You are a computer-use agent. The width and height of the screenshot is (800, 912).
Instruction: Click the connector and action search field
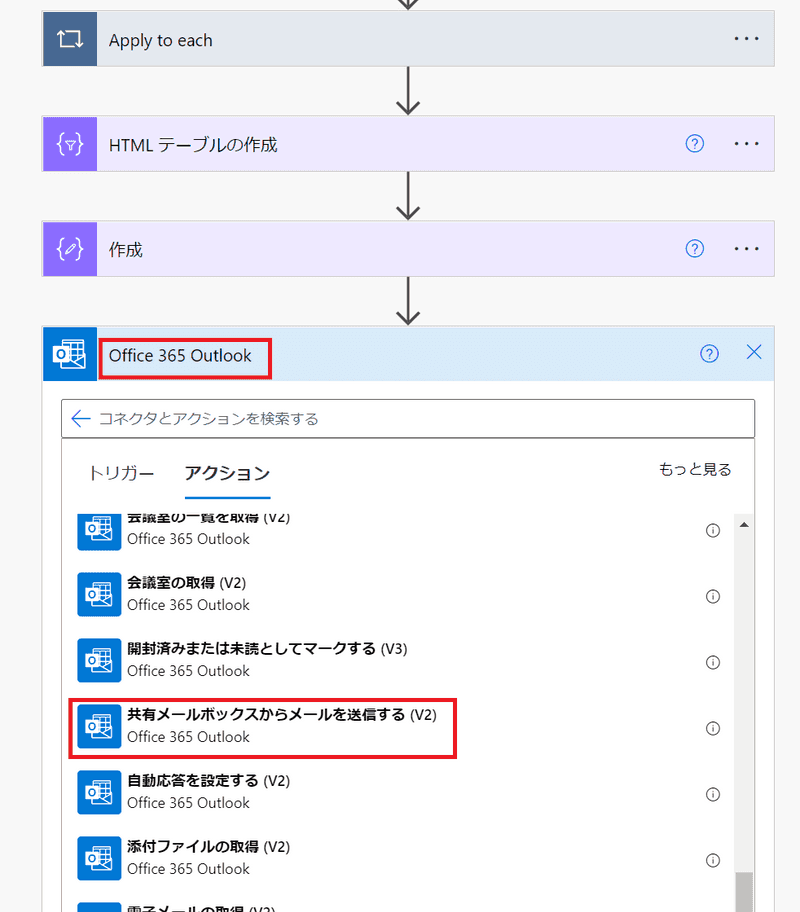[420, 419]
